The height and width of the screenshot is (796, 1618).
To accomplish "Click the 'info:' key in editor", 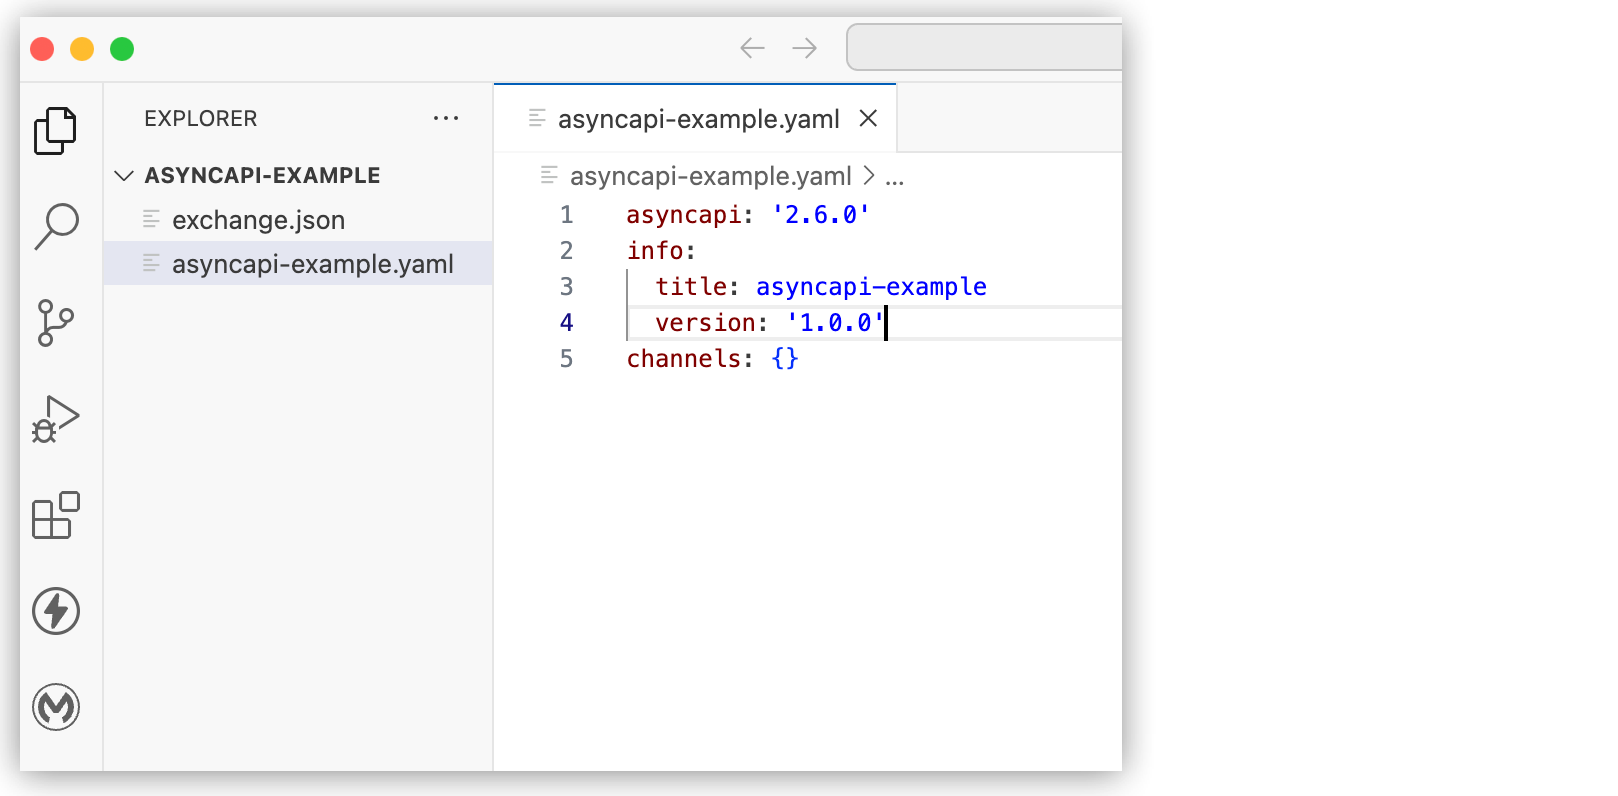I will point(661,251).
